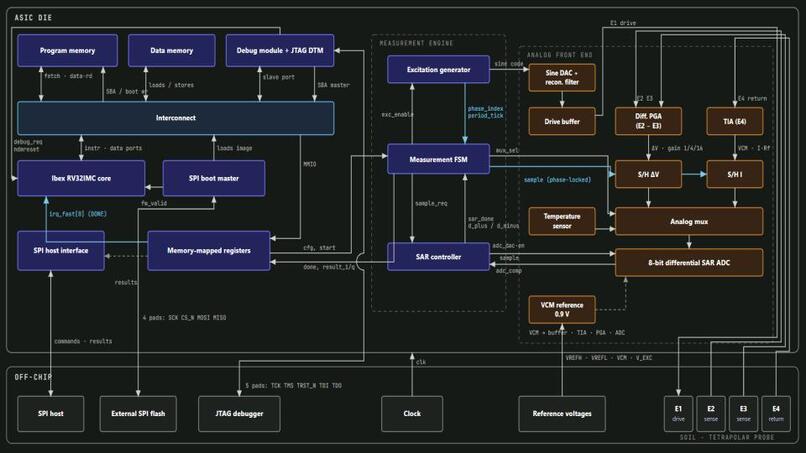Select the phase_index period_tick label
Image resolution: width=806 pixels, height=453 pixels.
485,112
